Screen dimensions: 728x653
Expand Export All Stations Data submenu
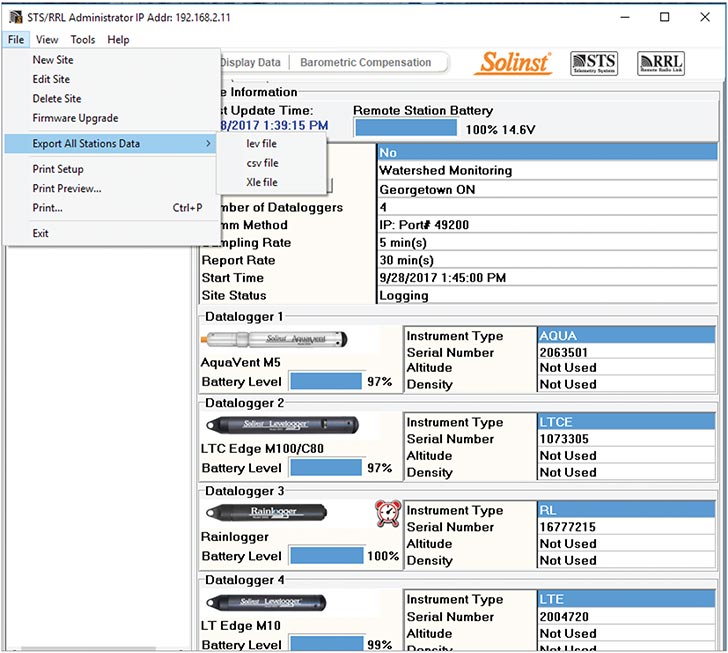click(x=110, y=144)
